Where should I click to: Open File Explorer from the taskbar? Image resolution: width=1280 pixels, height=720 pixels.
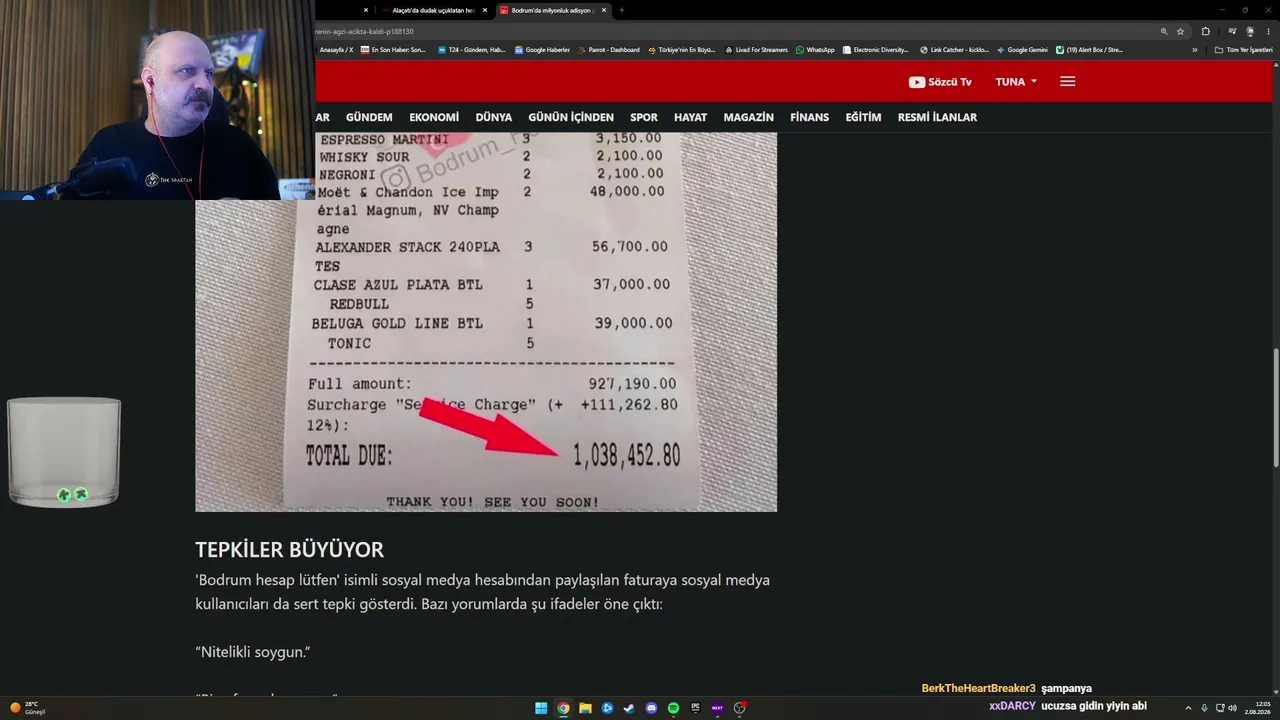point(585,708)
